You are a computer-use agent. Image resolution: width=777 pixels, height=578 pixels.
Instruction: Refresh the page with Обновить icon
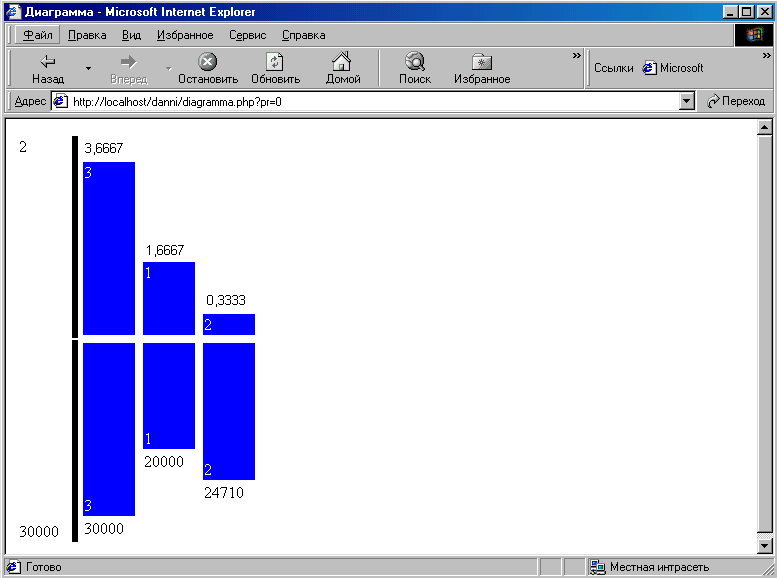click(x=275, y=62)
